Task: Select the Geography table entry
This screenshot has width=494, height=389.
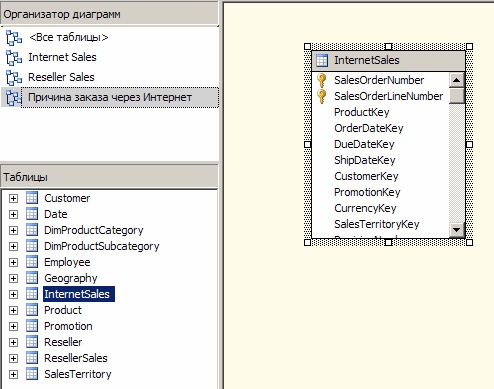Action: tap(71, 278)
